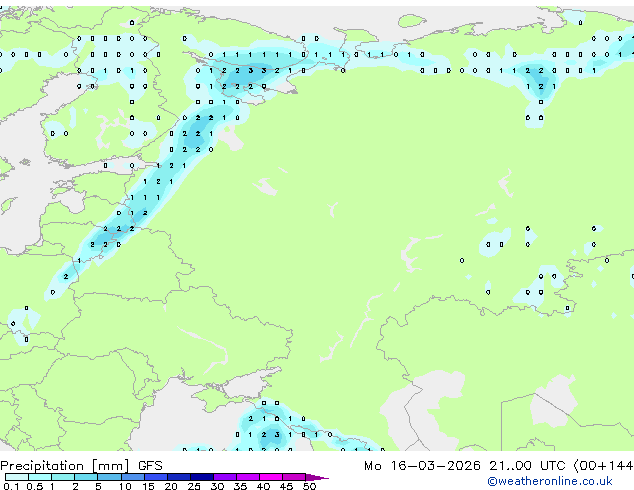634x490 pixels.
Task: Select the legend swatch between 5 and 10
Action: click(109, 477)
